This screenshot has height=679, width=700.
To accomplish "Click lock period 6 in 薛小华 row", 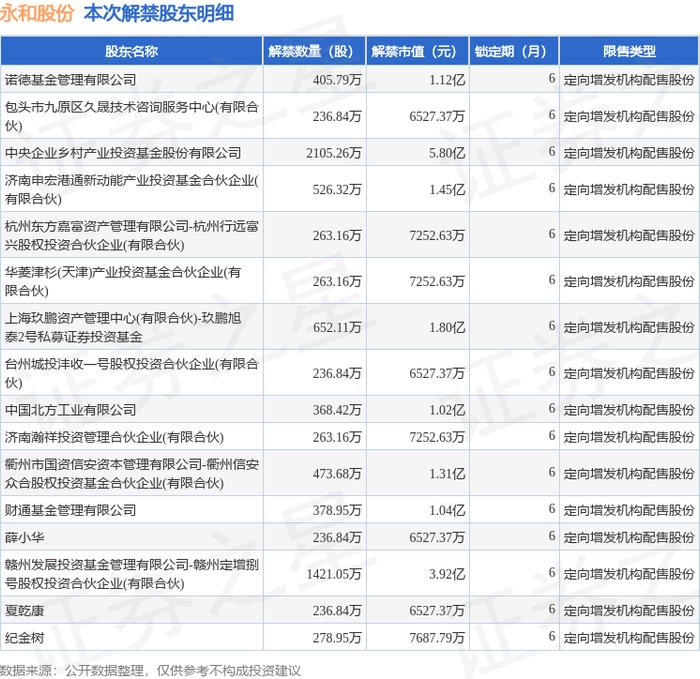I will pyautogui.click(x=552, y=536).
